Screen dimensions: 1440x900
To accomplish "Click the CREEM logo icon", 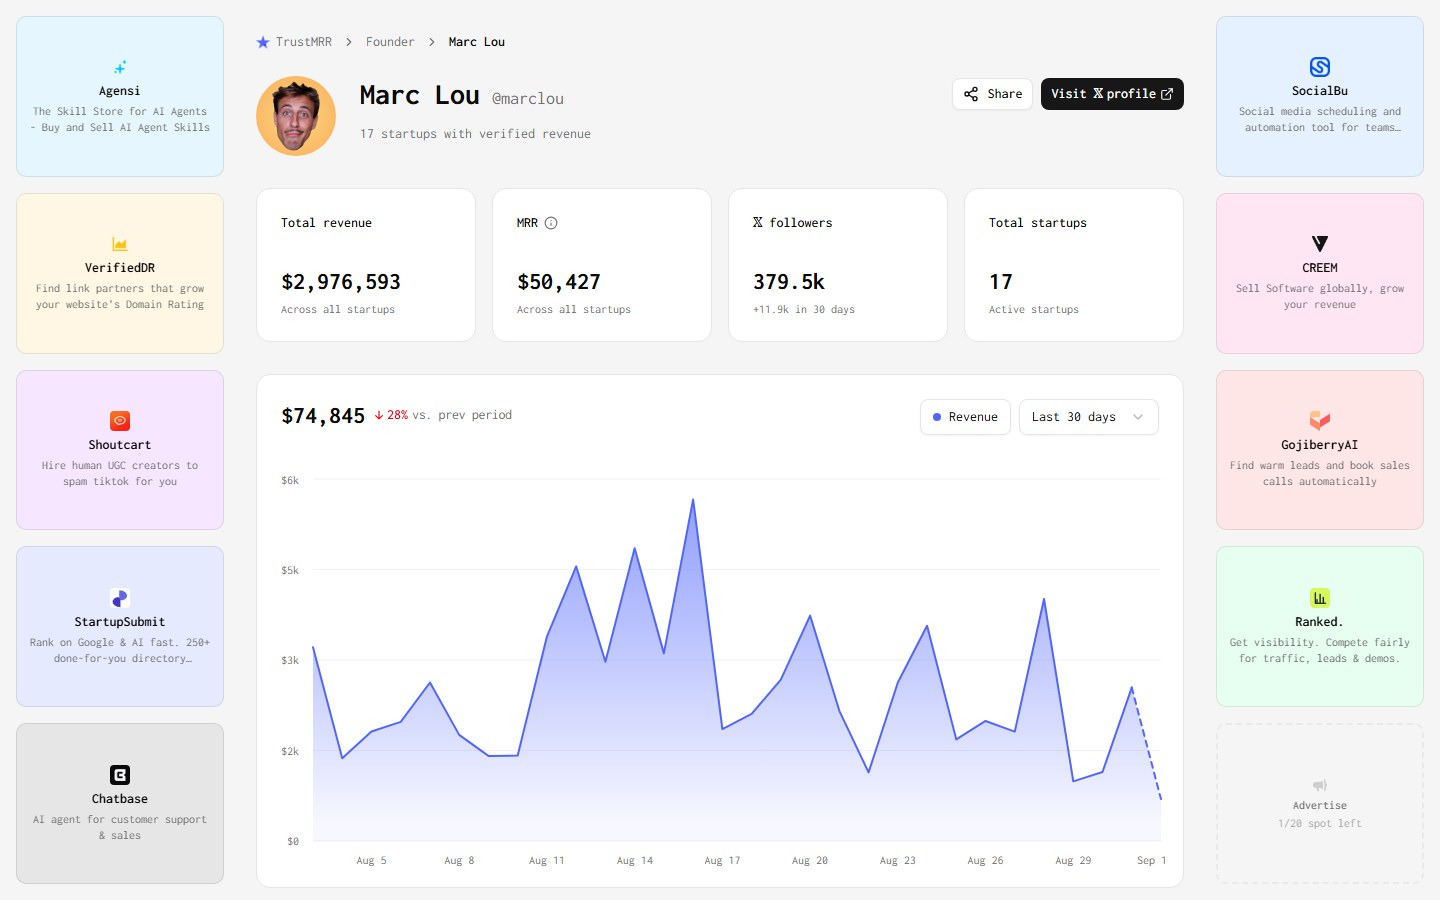I will click(x=1320, y=244).
